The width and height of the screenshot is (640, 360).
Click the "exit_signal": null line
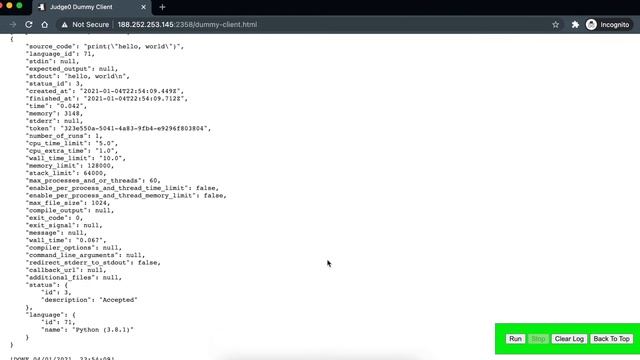pyautogui.click(x=64, y=225)
